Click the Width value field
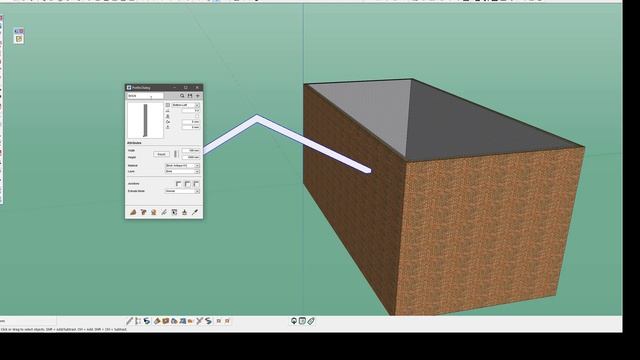Image resolution: width=640 pixels, height=360 pixels. [191, 151]
